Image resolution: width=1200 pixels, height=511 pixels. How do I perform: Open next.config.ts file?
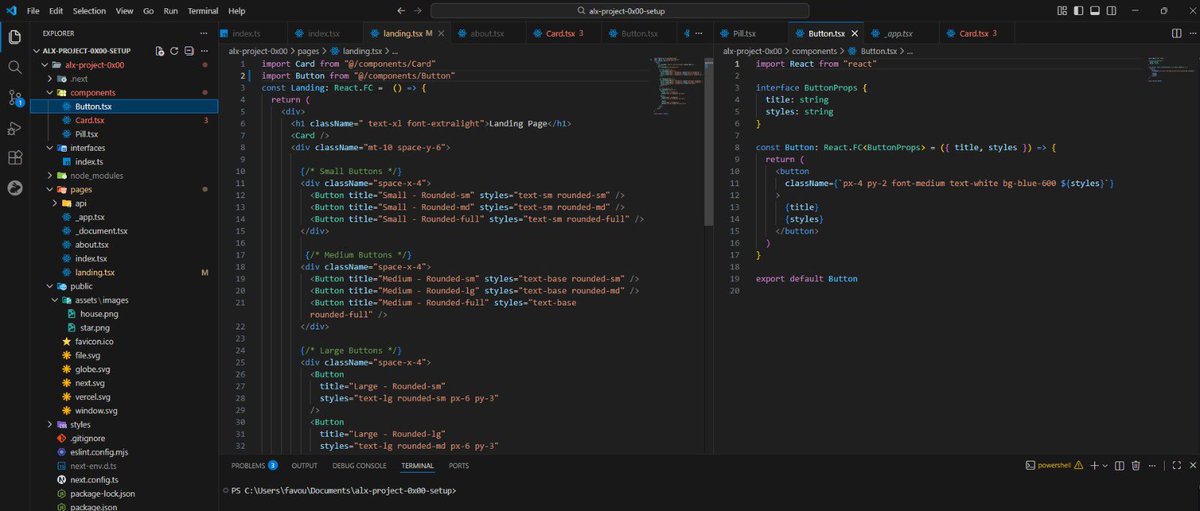[x=94, y=480]
